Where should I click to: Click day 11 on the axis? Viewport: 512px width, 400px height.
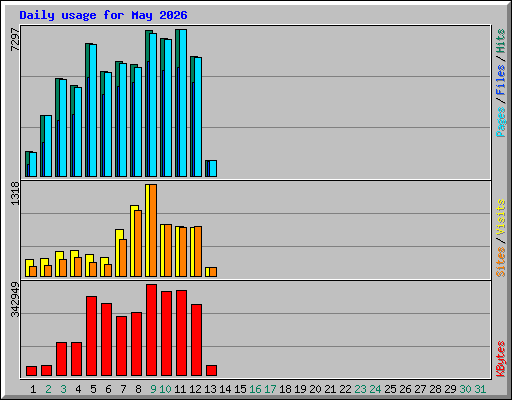click(180, 389)
